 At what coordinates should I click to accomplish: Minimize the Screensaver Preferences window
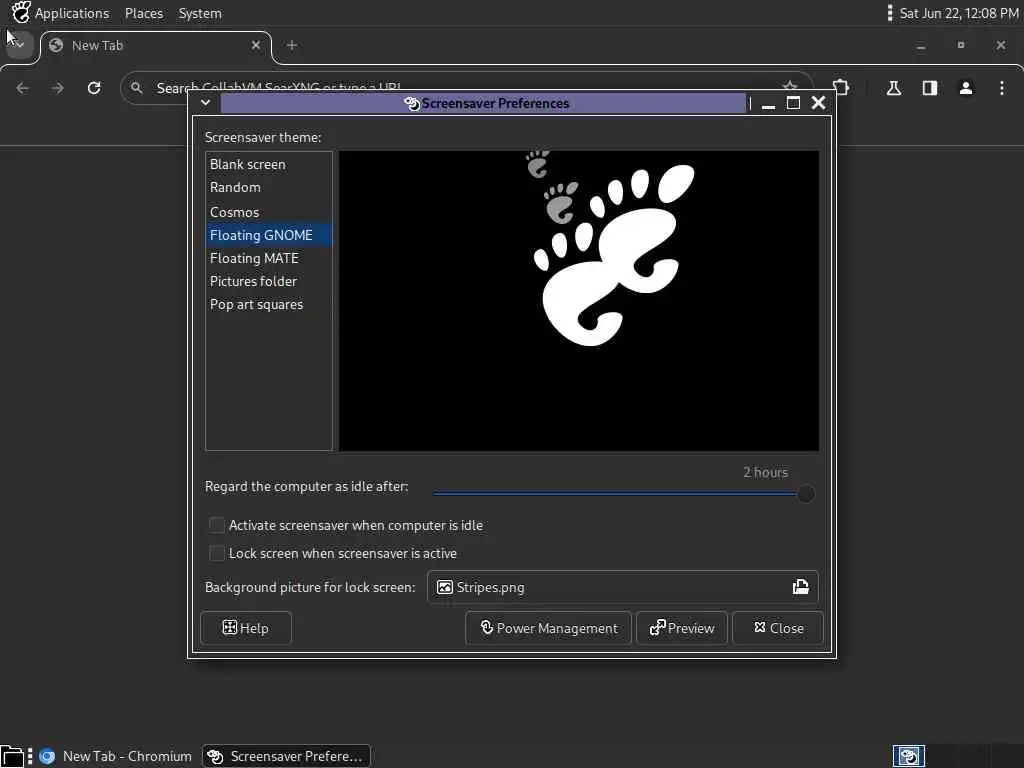tap(769, 103)
